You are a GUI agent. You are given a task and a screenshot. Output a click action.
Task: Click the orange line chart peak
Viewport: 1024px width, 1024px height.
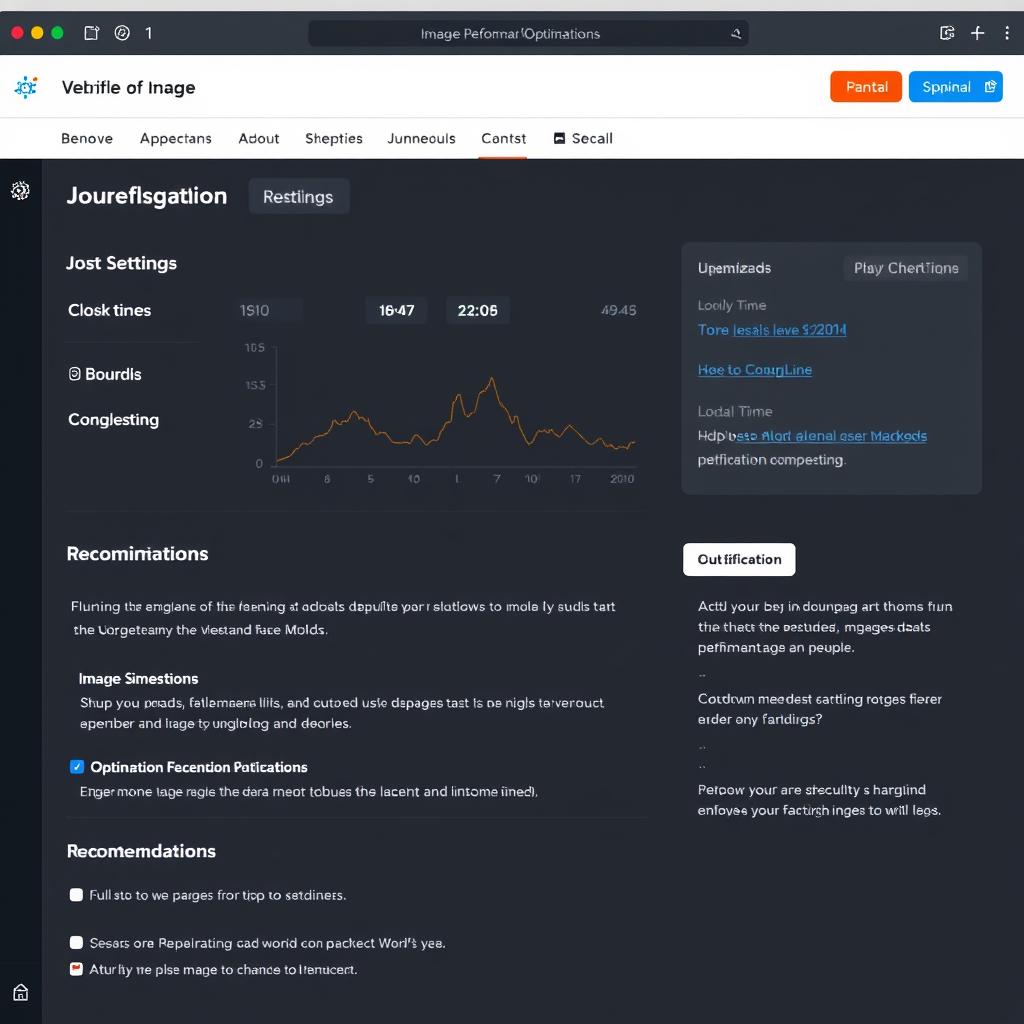click(x=492, y=379)
